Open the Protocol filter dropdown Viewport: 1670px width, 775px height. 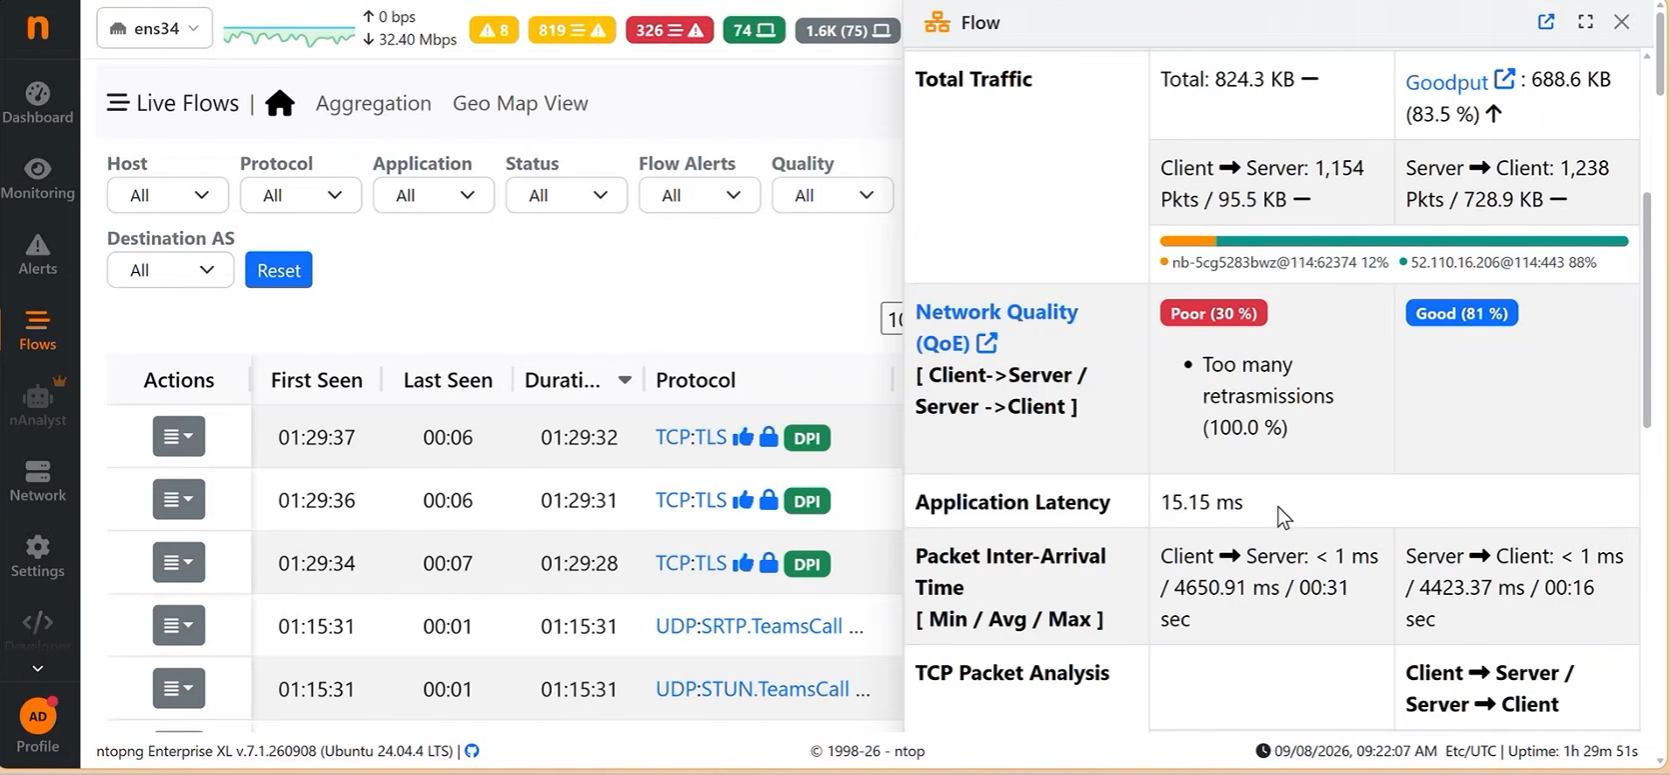pyautogui.click(x=301, y=195)
